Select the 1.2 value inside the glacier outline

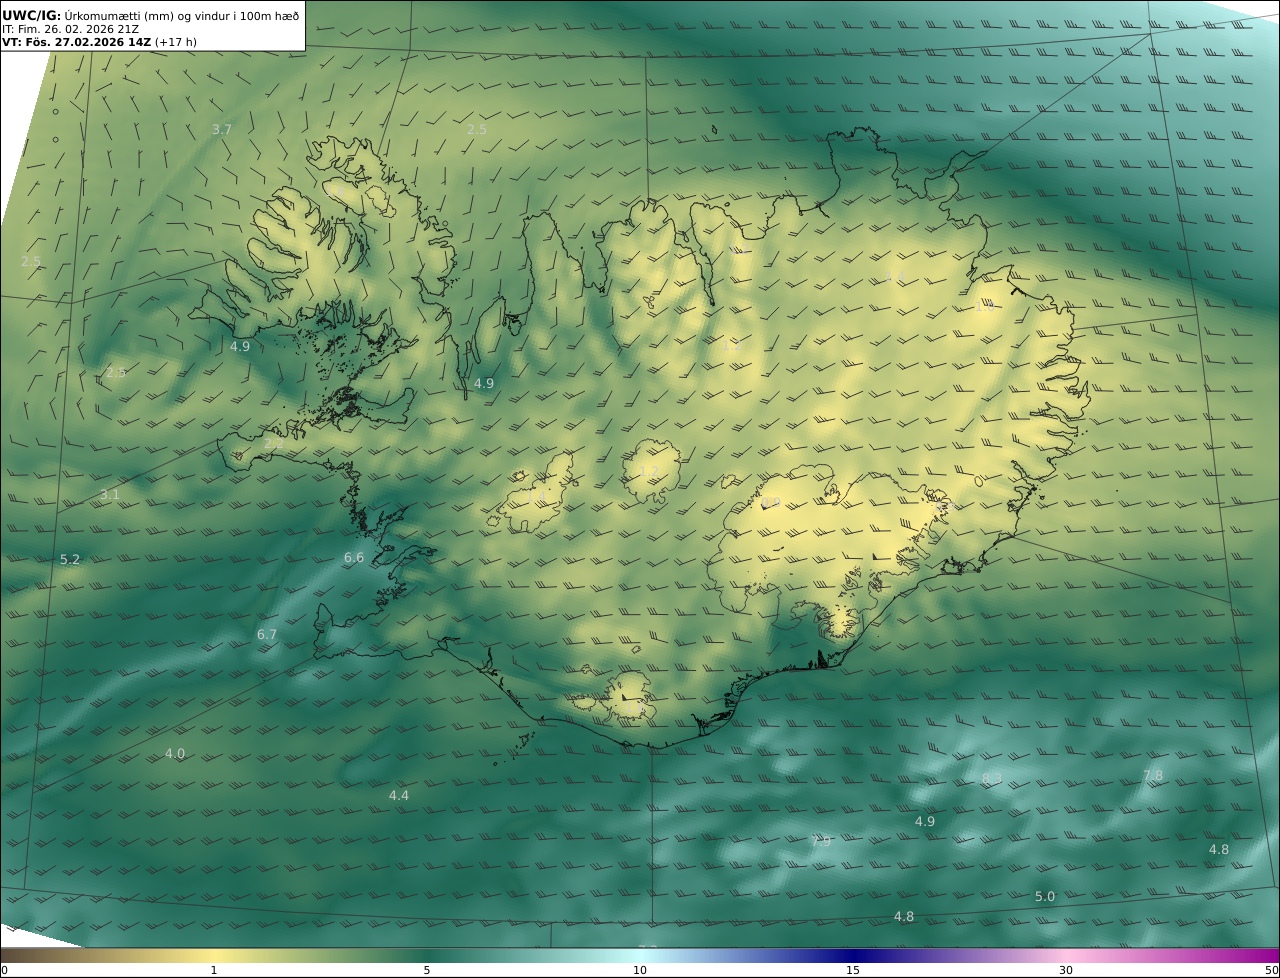[648, 471]
